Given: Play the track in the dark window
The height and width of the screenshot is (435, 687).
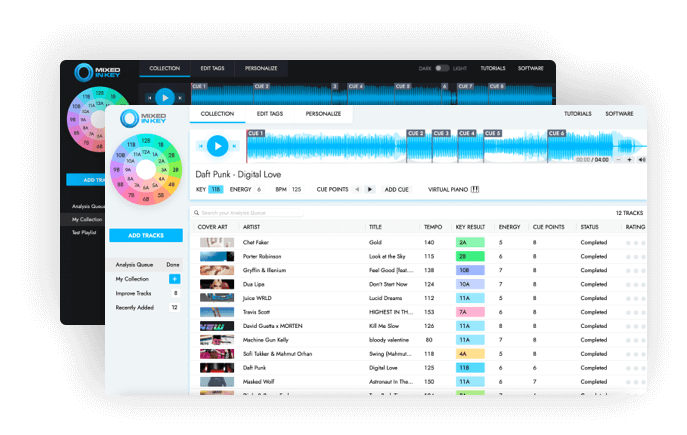Looking at the screenshot, I should click(x=165, y=98).
